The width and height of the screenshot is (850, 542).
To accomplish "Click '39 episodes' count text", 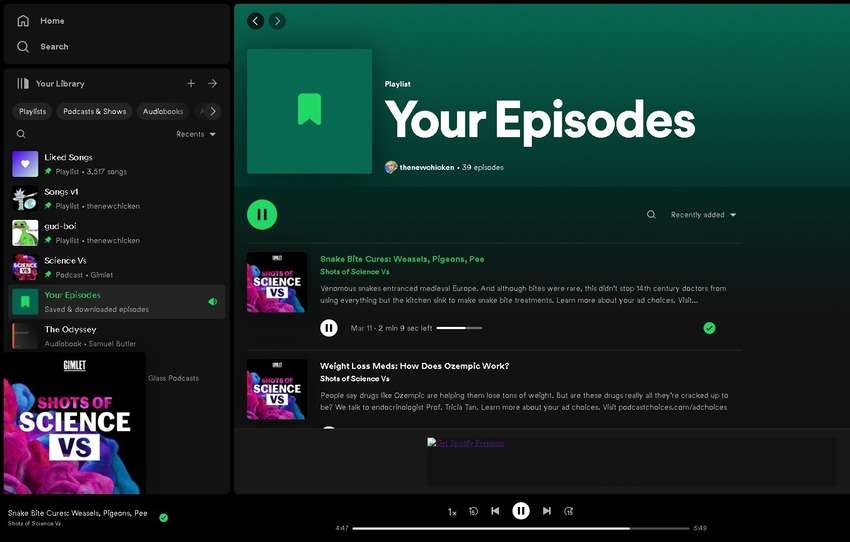I will [x=482, y=167].
